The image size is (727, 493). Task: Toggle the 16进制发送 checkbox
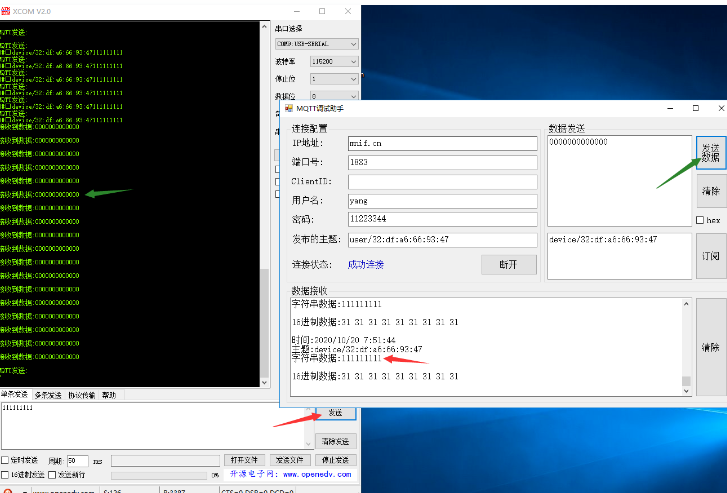coord(5,474)
